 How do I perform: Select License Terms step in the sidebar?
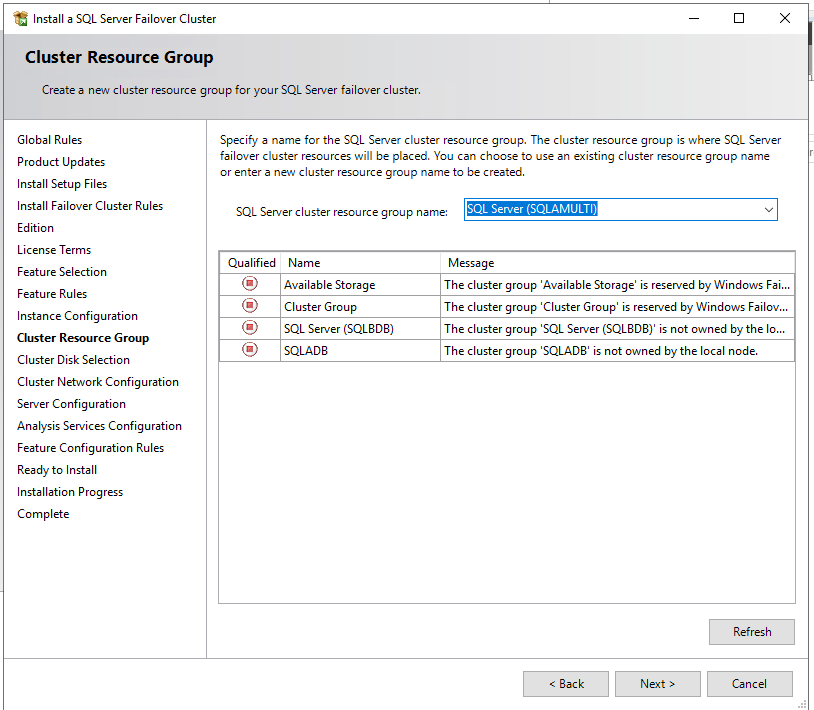54,250
